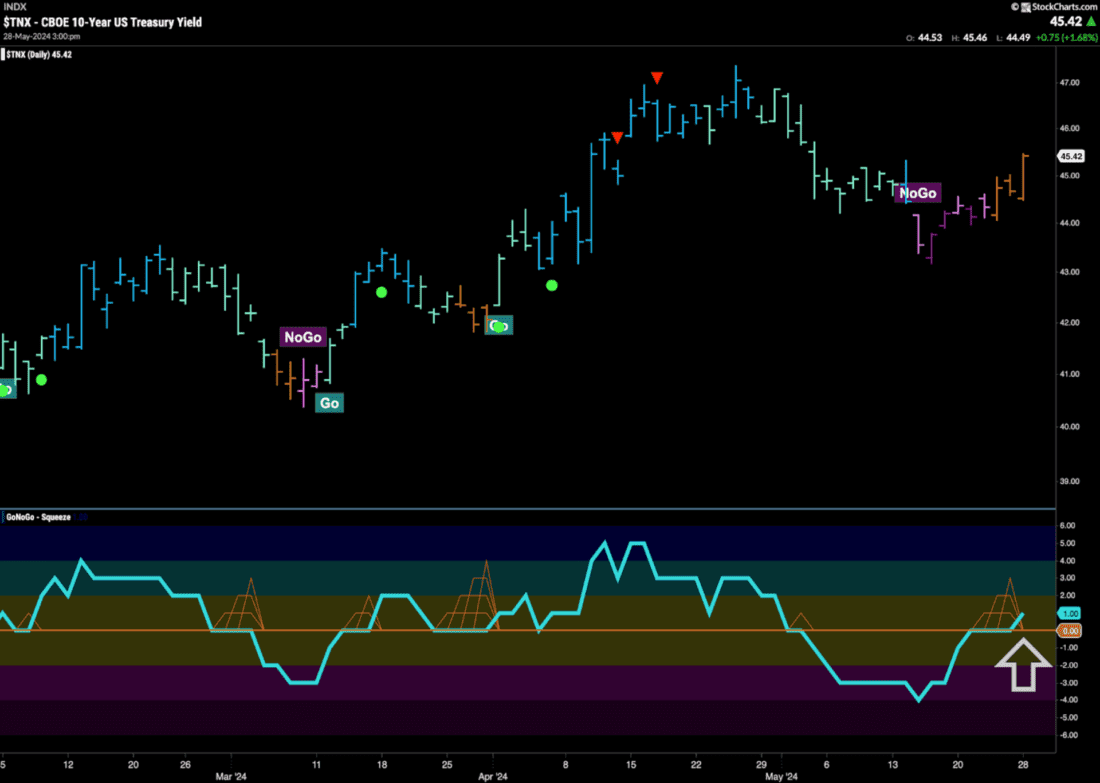Click the cyan 1.00 oscillator value tag
The image size is (1100, 783).
click(x=1069, y=614)
